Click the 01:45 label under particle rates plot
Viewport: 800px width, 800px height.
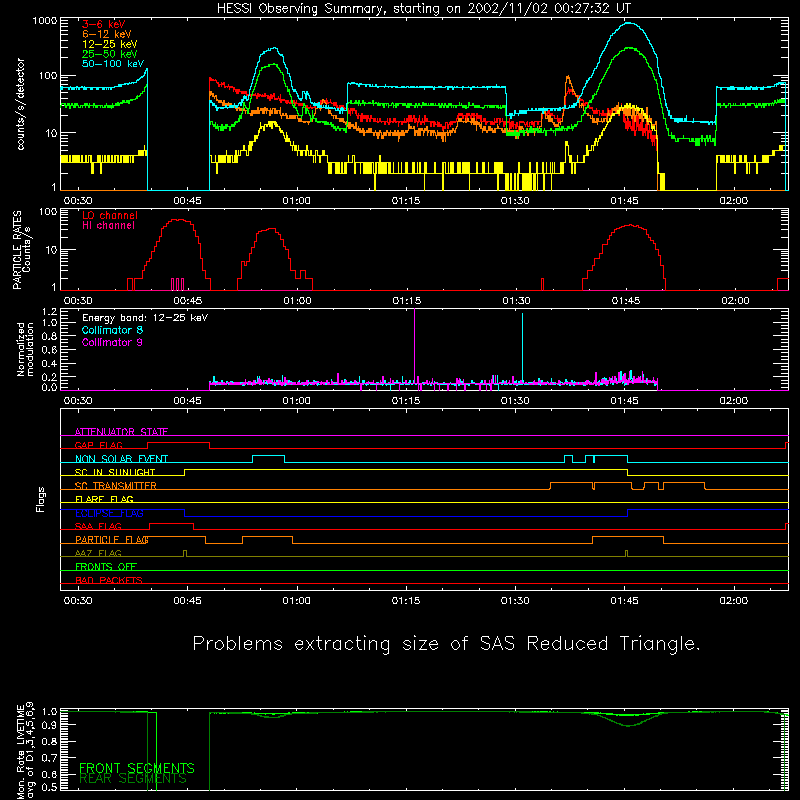[x=626, y=301]
